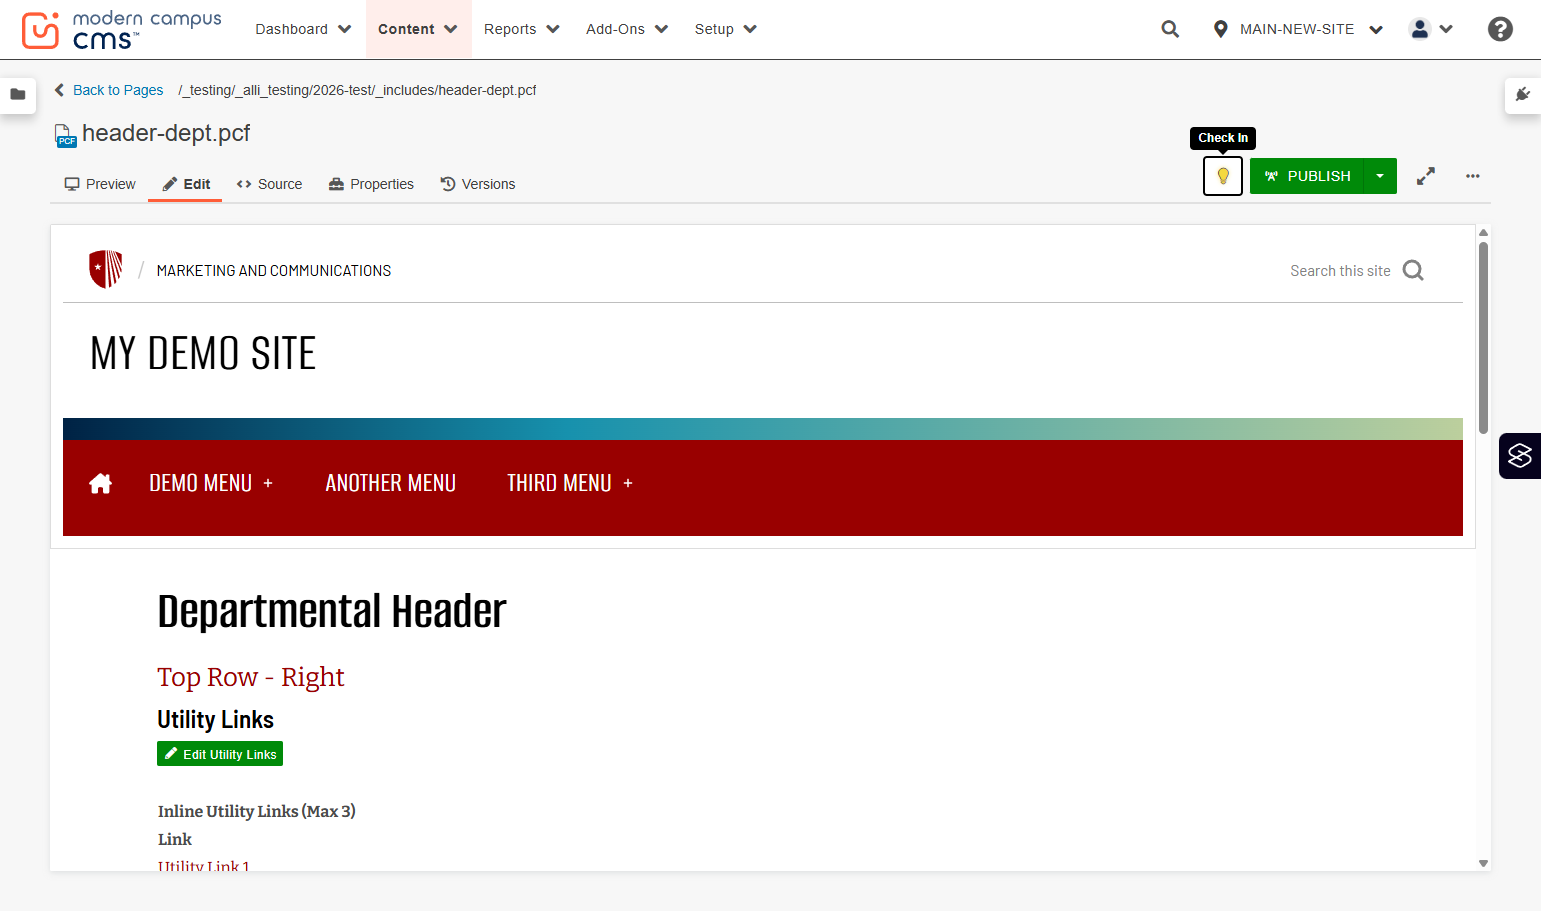Expand DEMO MENU plus in navigation

(268, 483)
